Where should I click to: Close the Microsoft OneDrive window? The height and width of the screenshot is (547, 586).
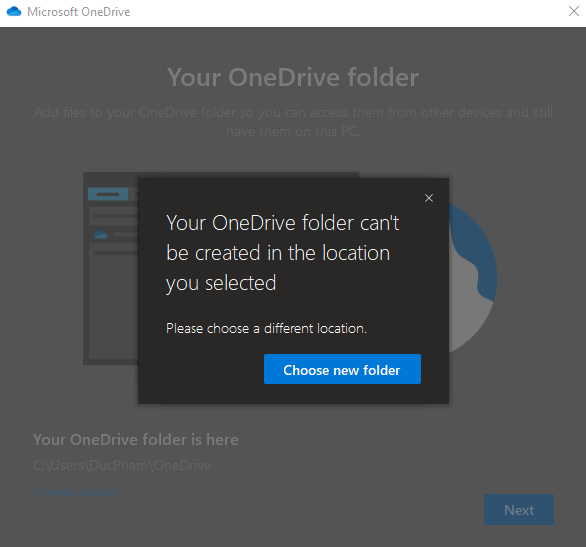(x=573, y=11)
